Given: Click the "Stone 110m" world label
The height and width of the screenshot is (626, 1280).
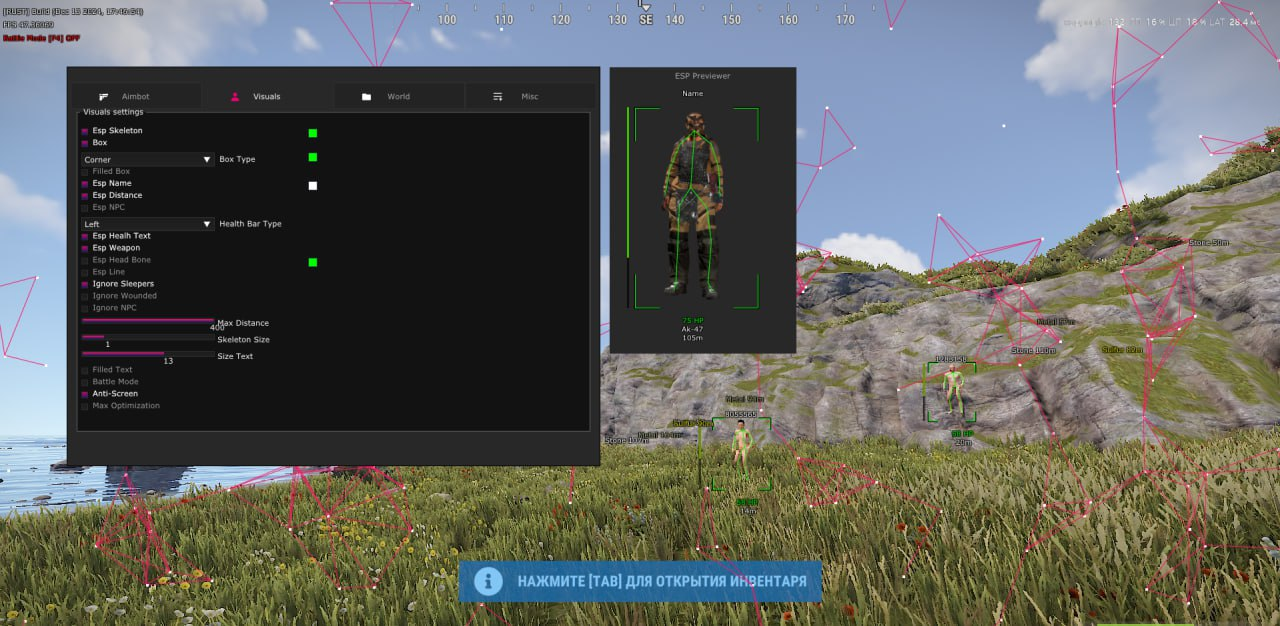Looking at the screenshot, I should tap(1033, 351).
